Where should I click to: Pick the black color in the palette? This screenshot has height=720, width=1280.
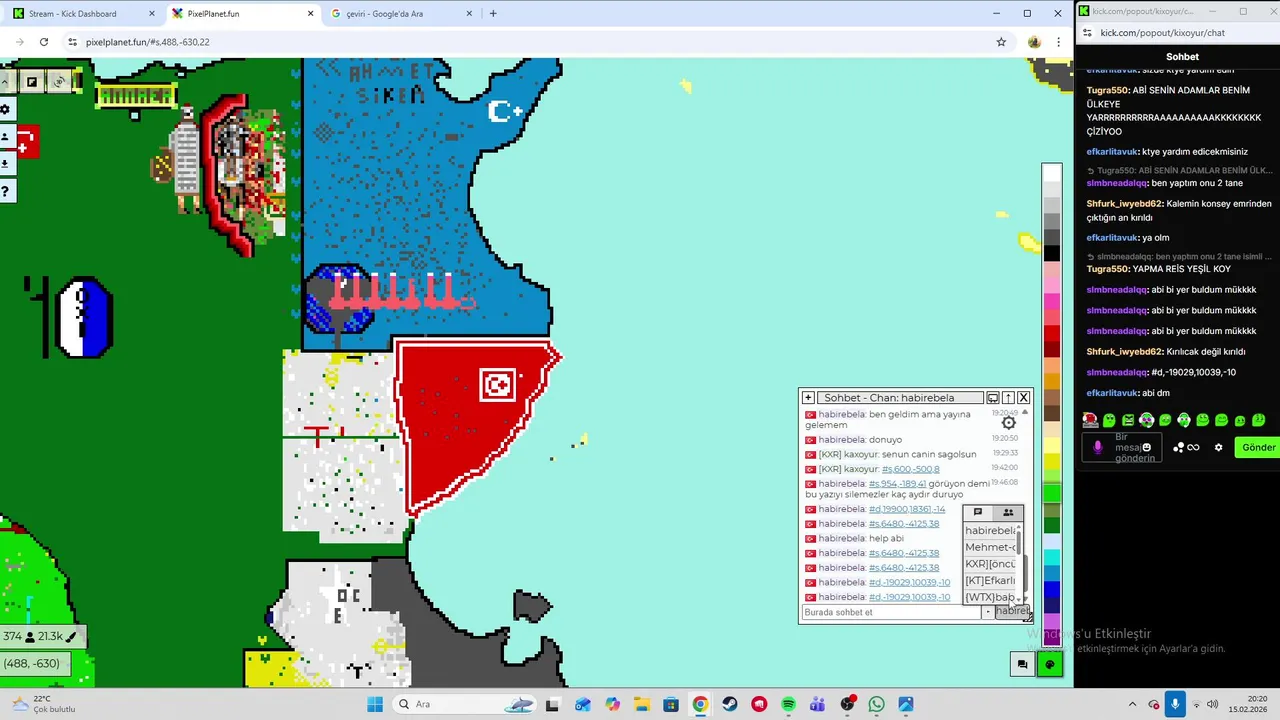tap(1051, 253)
